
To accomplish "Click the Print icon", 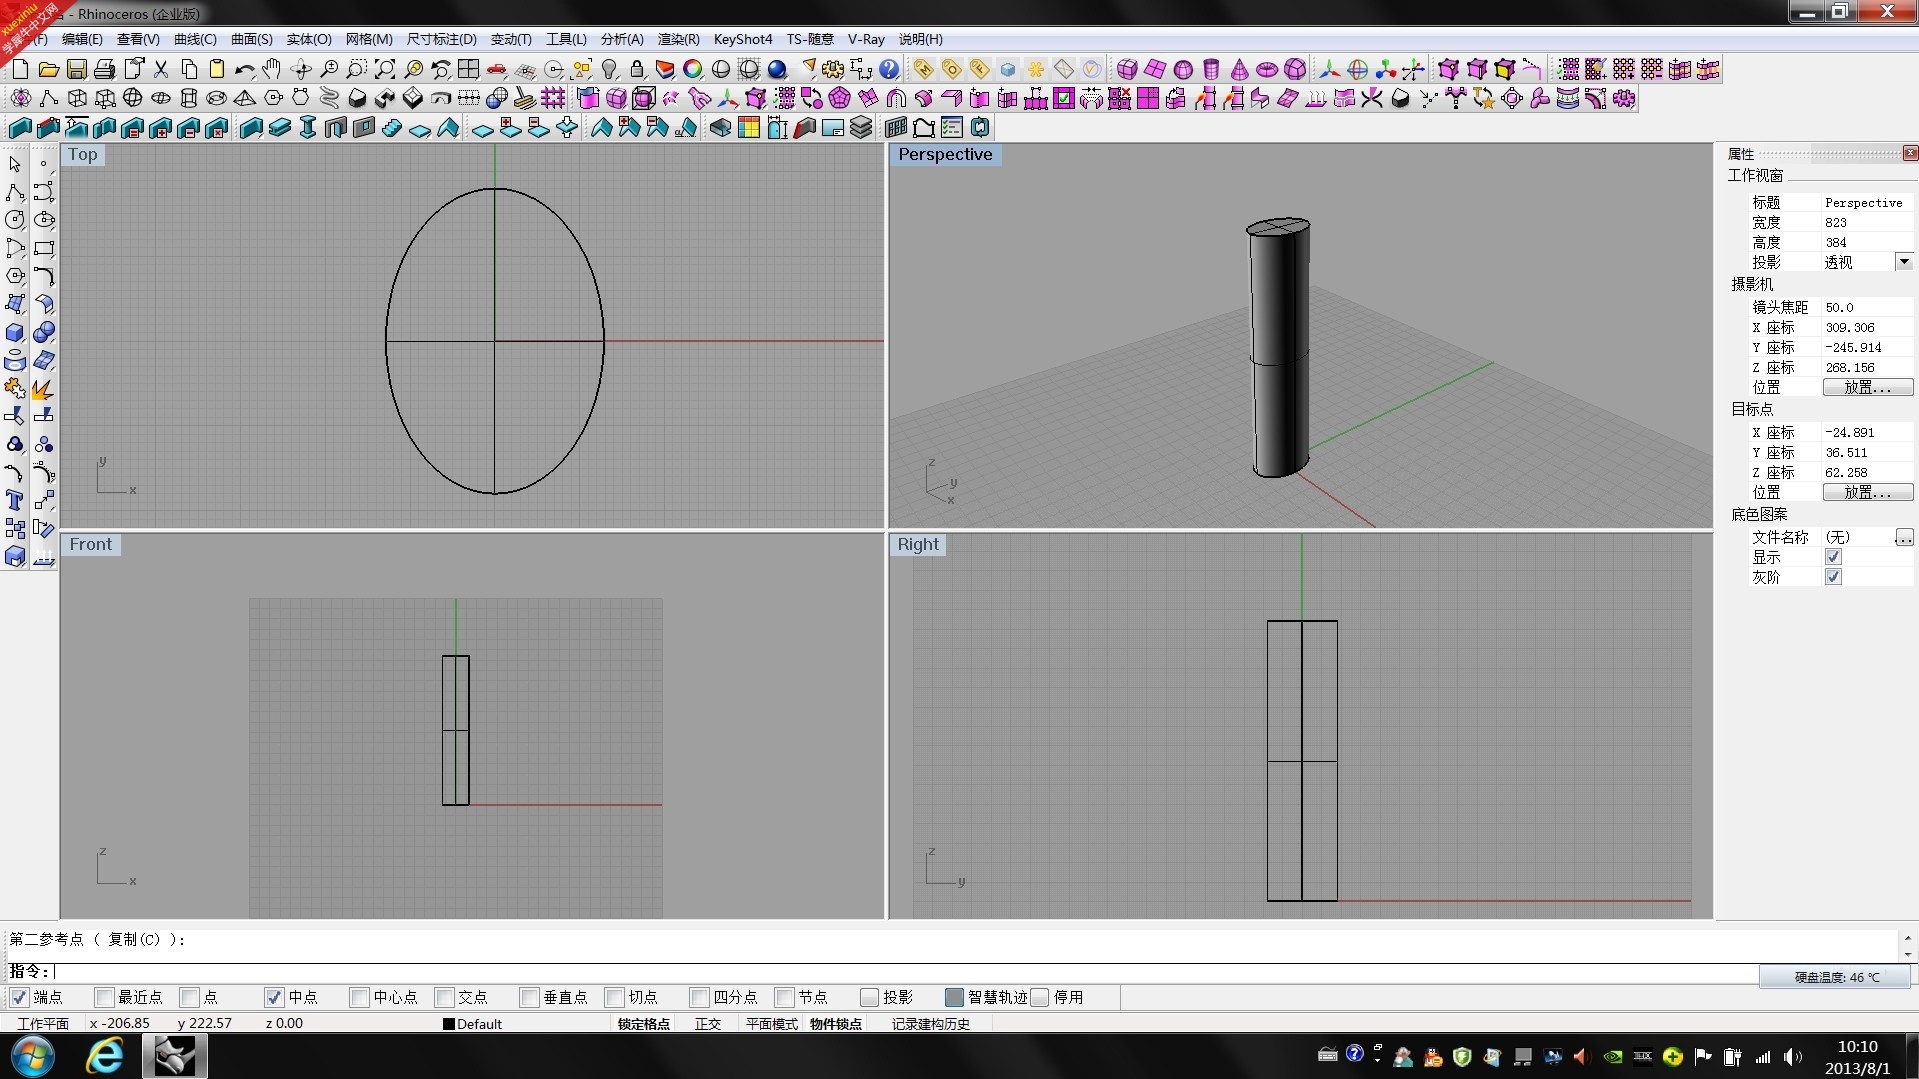I will [104, 69].
